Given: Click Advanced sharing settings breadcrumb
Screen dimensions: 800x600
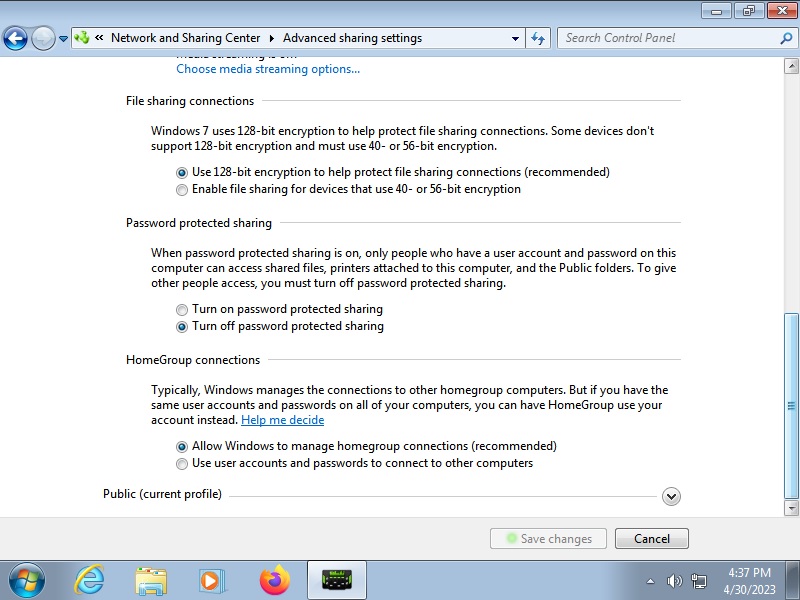Looking at the screenshot, I should pyautogui.click(x=353, y=38).
